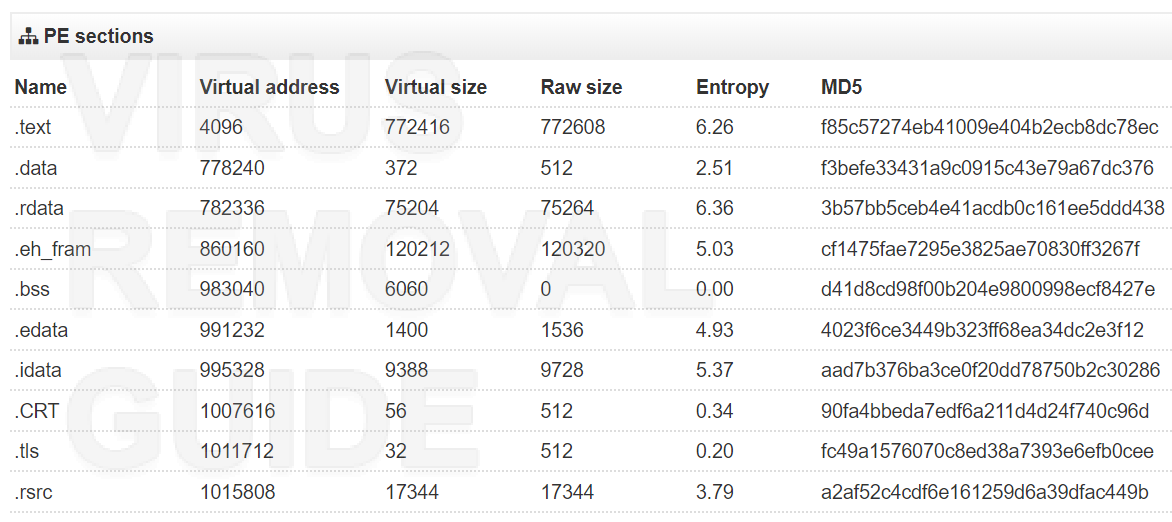
Task: Click the .rsrc section name
Action: click(33, 492)
